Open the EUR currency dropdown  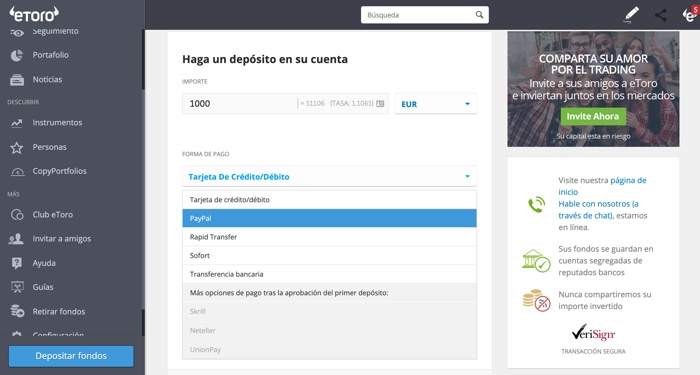coord(436,104)
